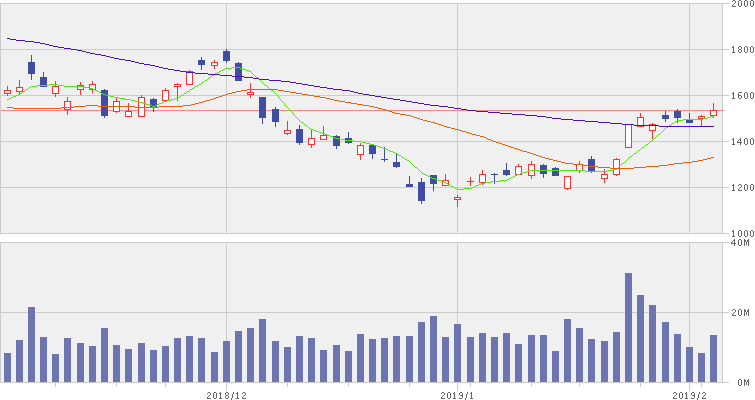Click the 1200 price axis label
Viewport: 755px width, 400px height.
coord(741,189)
